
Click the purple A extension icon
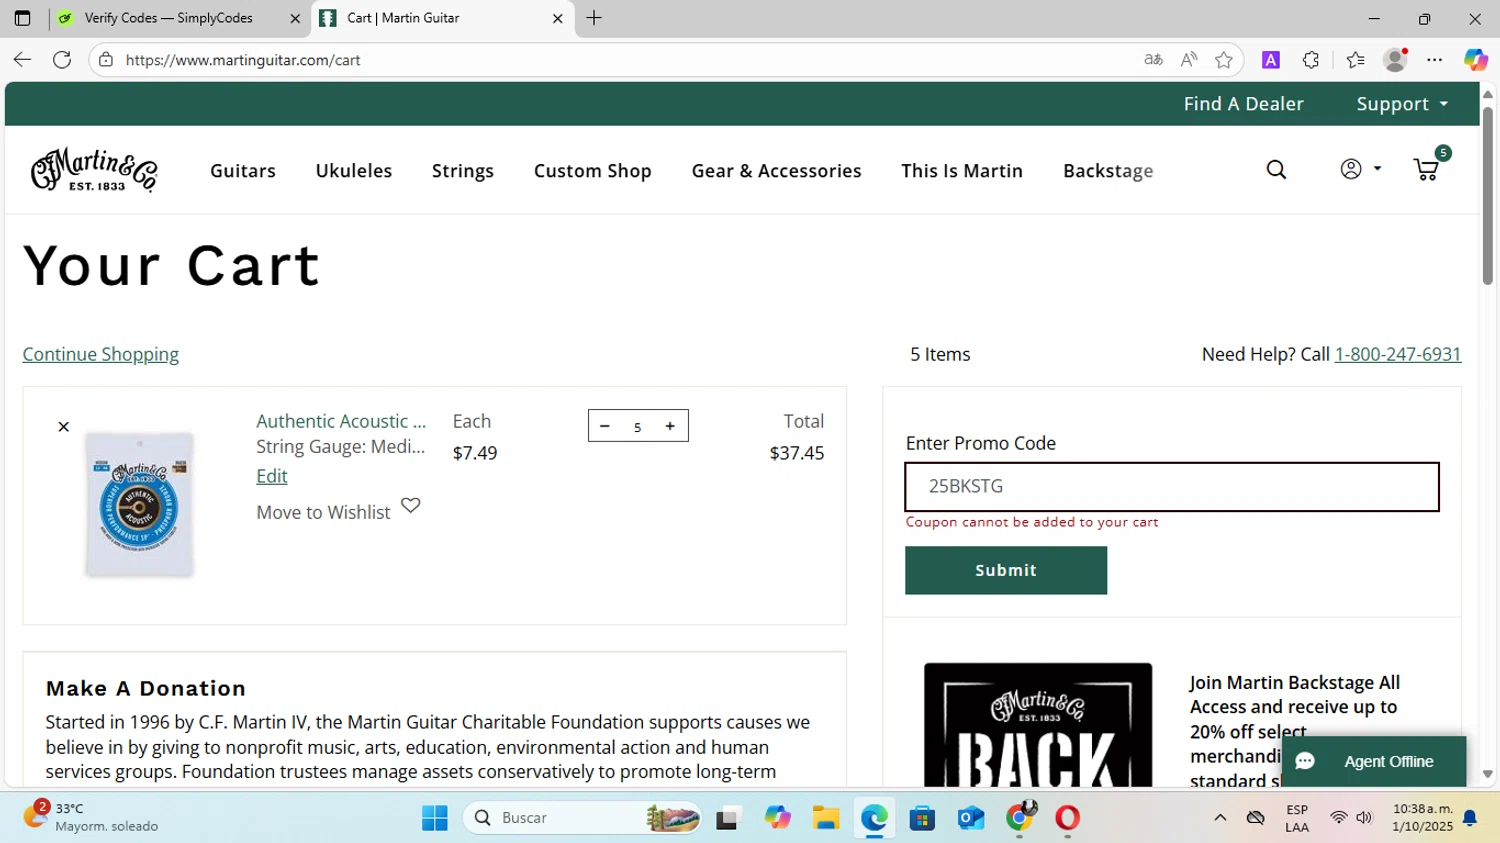tap(1271, 60)
